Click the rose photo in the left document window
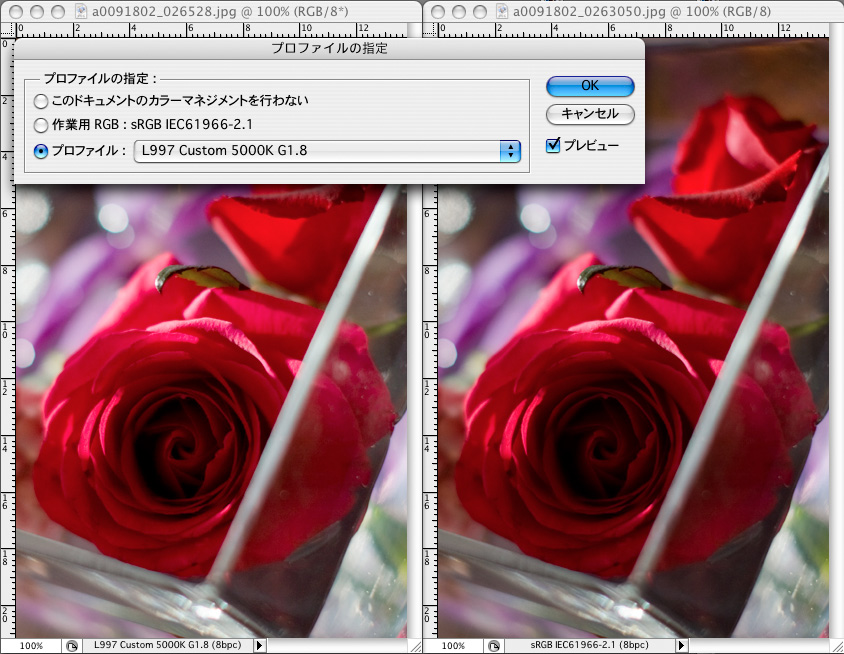The image size is (844, 654). click(211, 412)
